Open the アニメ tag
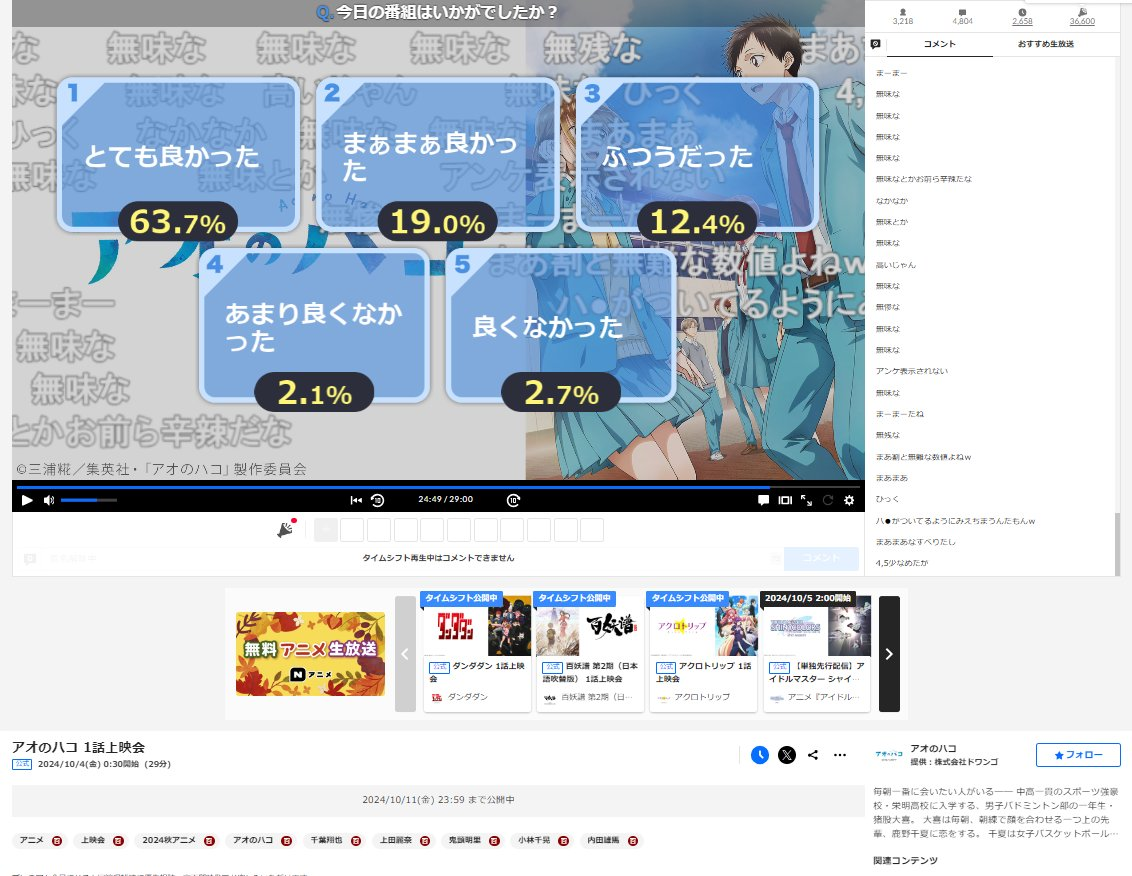 32,841
